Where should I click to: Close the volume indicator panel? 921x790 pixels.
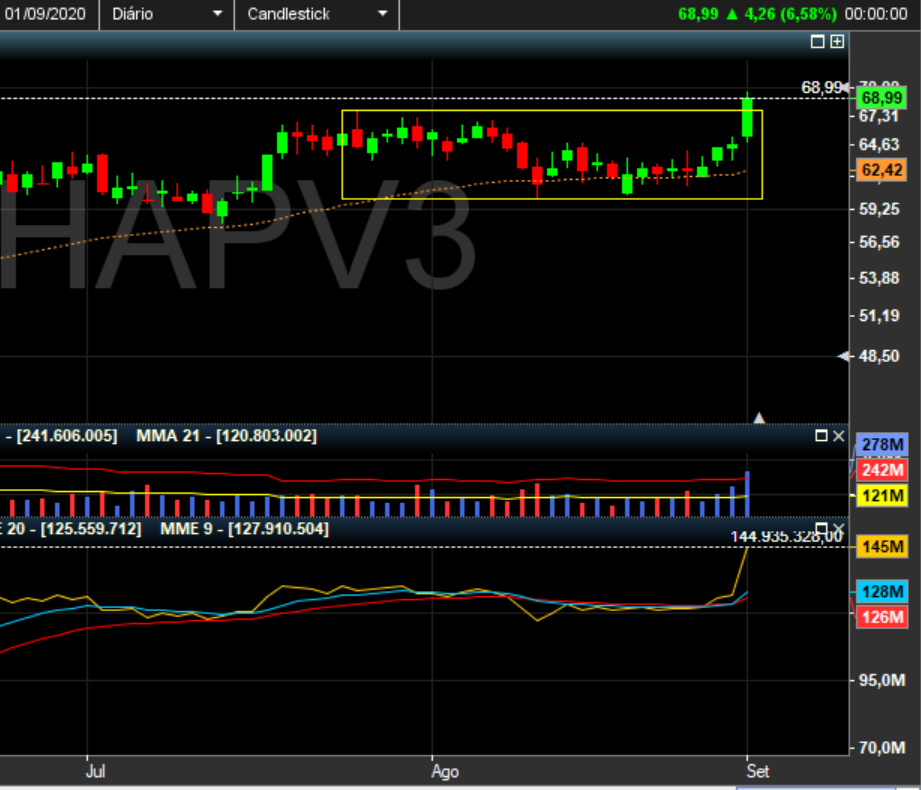(839, 436)
